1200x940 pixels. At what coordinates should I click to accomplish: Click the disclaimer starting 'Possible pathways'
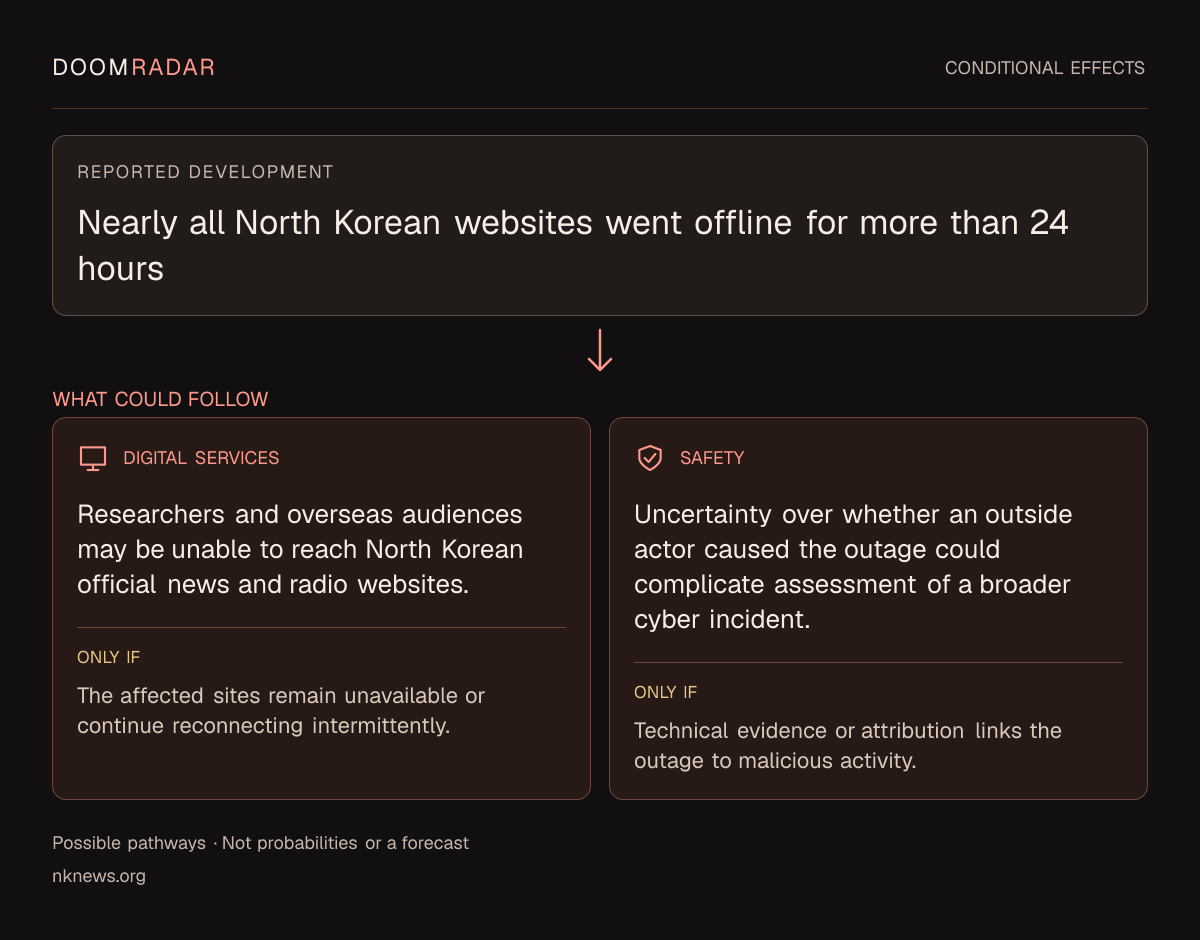[x=261, y=843]
